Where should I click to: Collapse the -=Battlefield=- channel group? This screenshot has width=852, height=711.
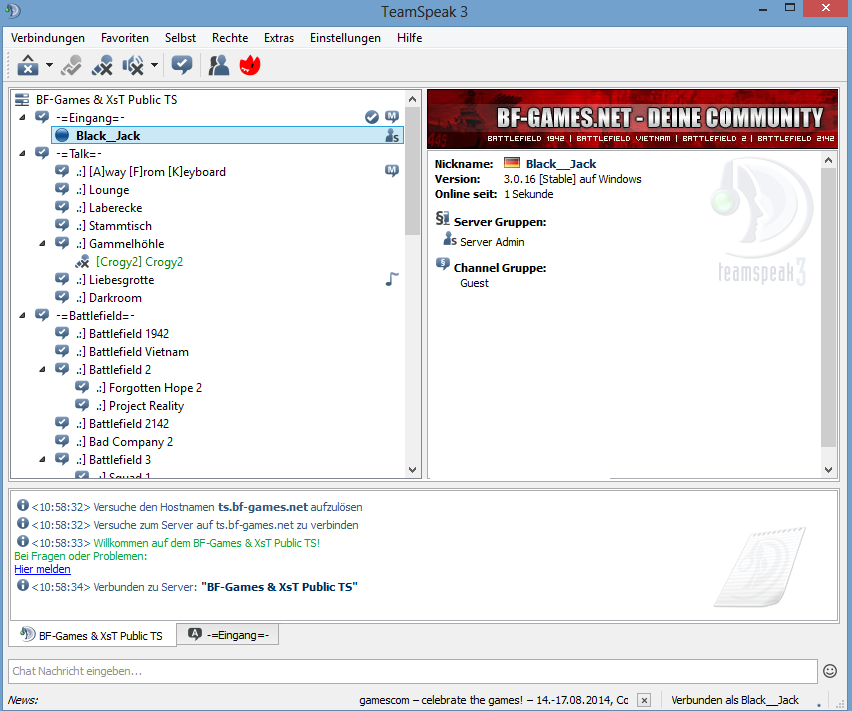(22, 316)
